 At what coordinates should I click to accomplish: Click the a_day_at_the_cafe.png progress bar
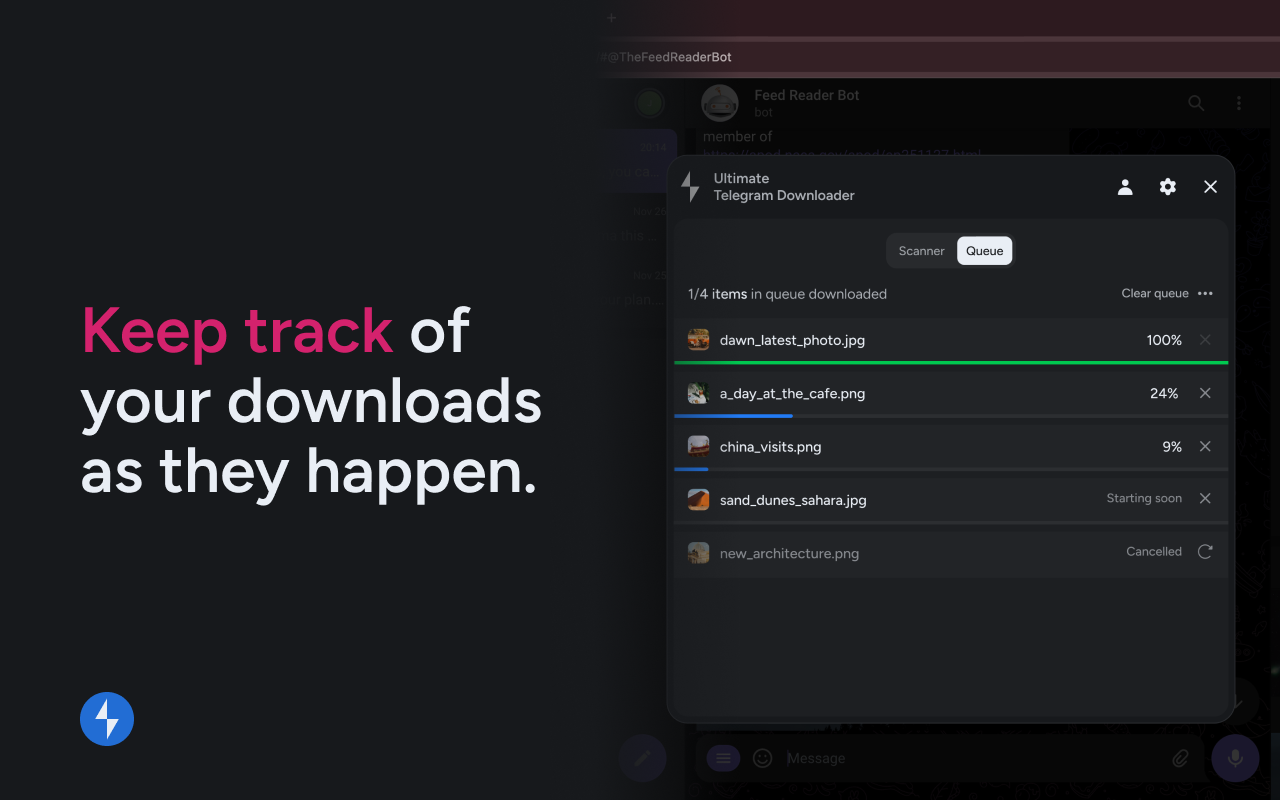click(x=951, y=415)
